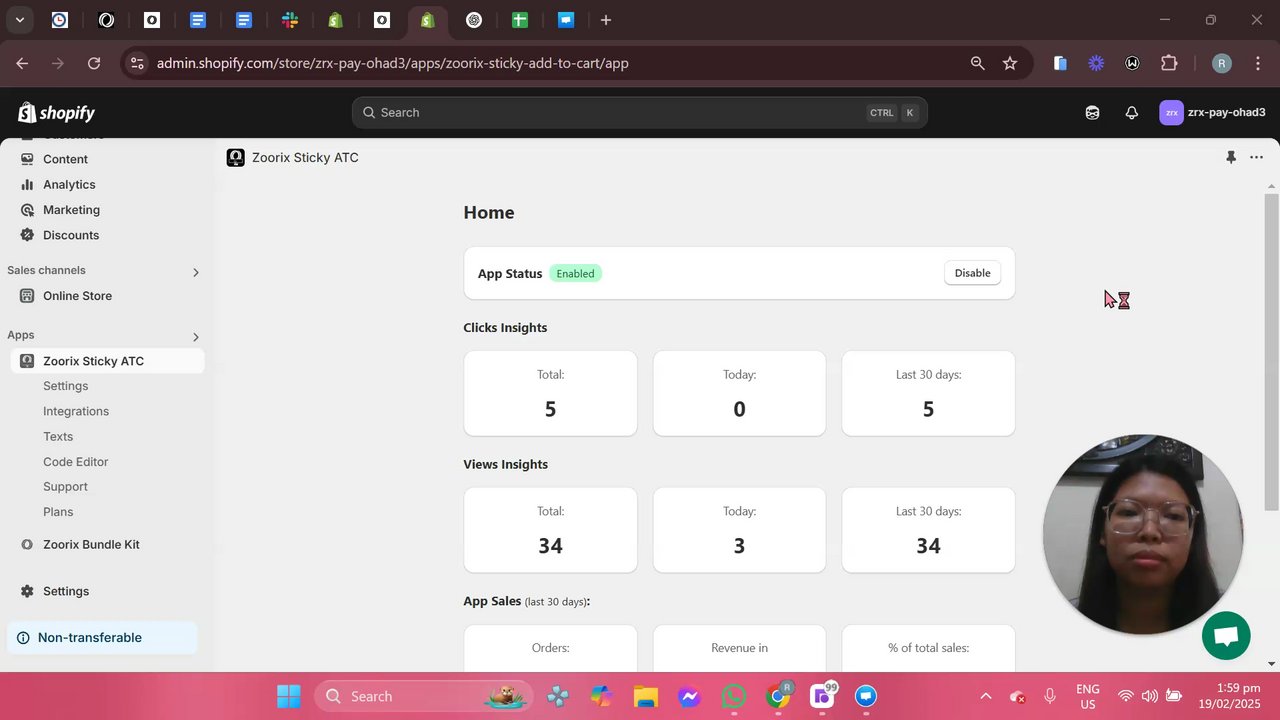
Task: Open WhatsApp from the taskbar
Action: click(x=734, y=696)
